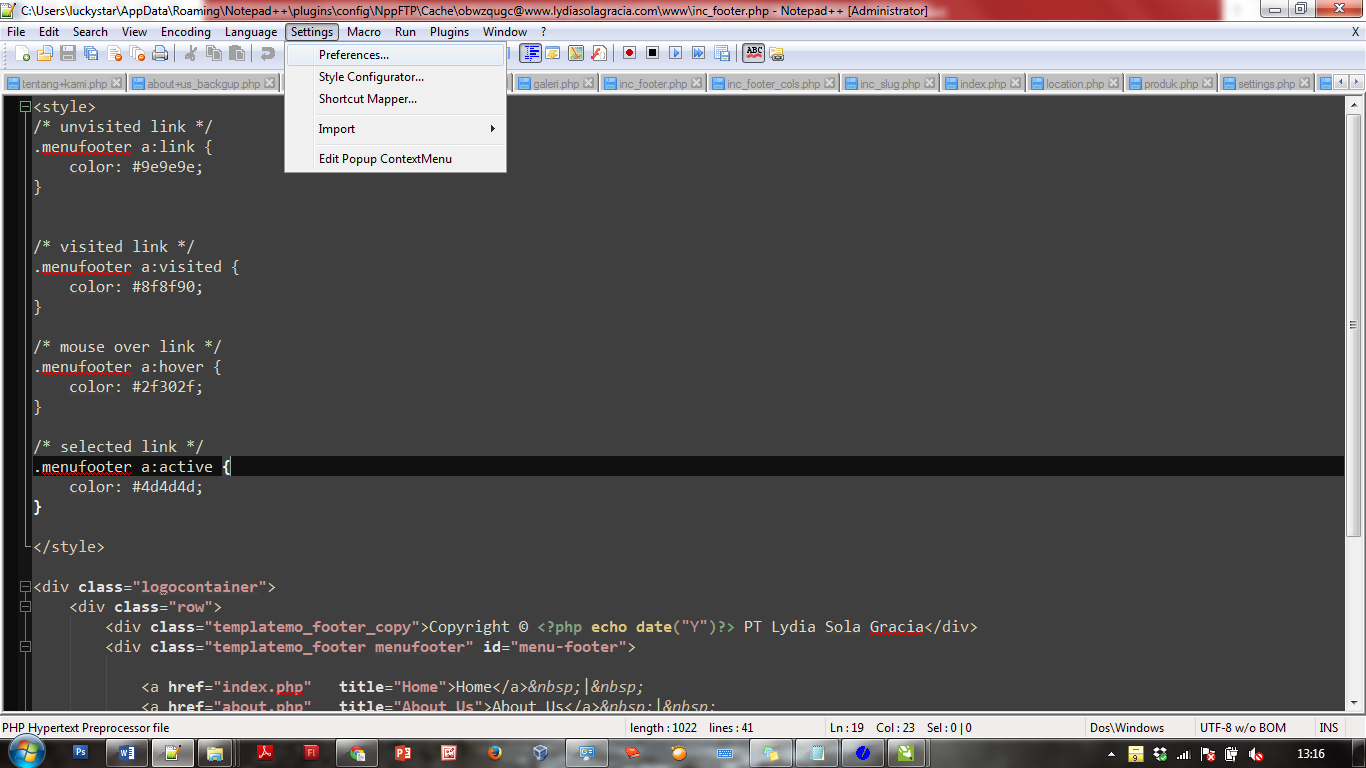The height and width of the screenshot is (768, 1366).
Task: Click the editor scrollbar's up arrow
Action: (1354, 103)
